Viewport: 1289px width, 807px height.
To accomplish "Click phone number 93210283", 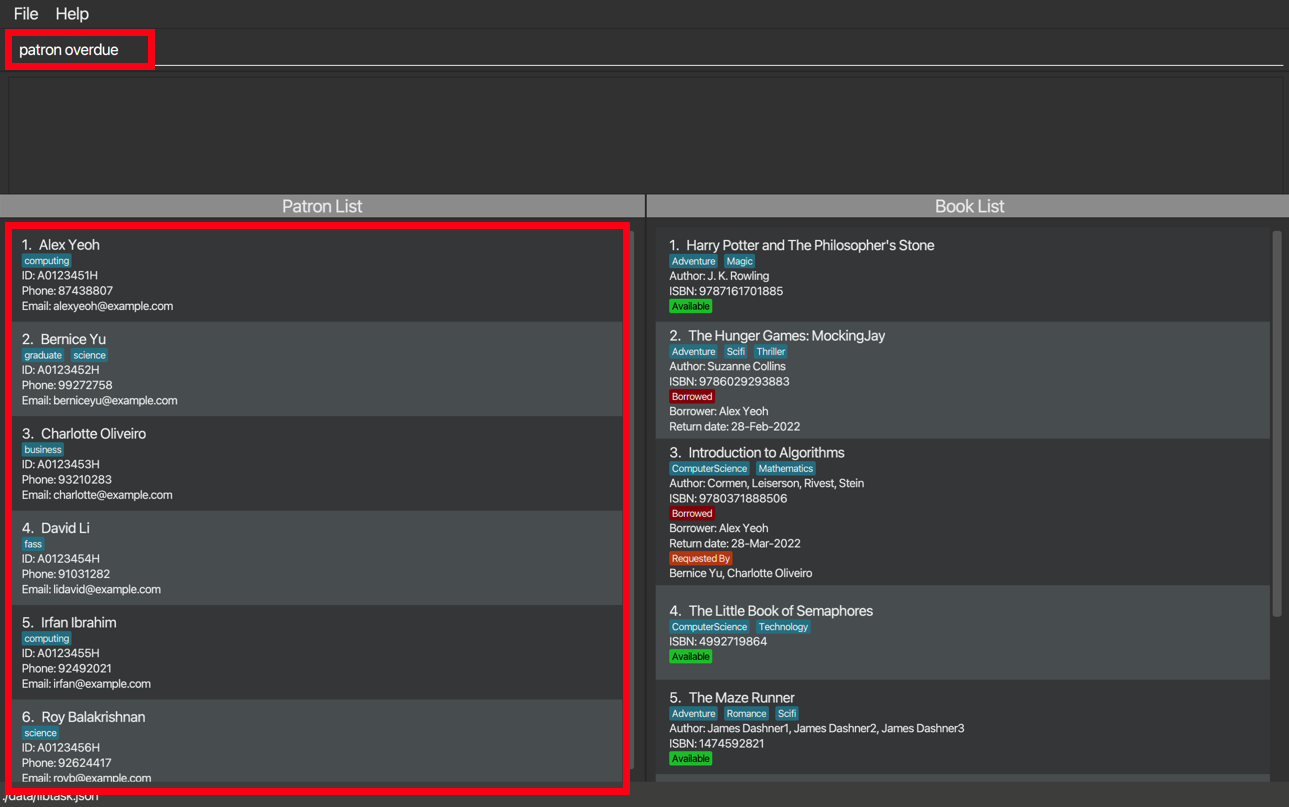I will 67,480.
